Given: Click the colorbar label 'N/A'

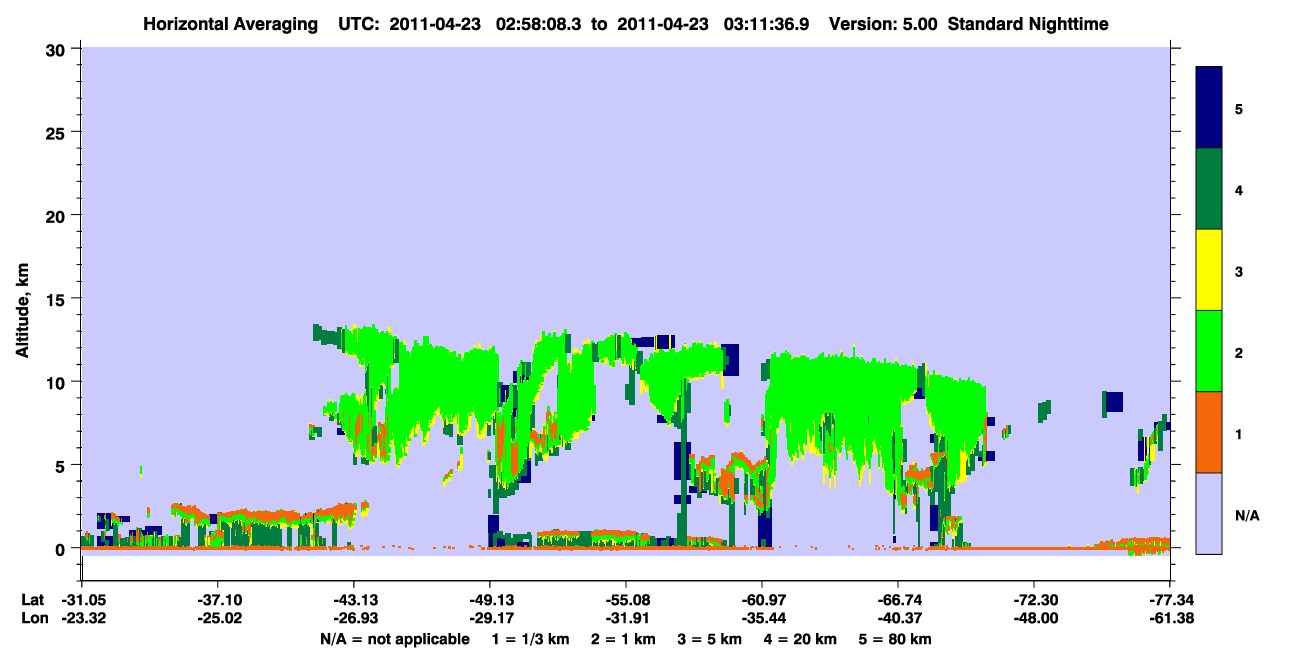Looking at the screenshot, I should pyautogui.click(x=1247, y=516).
